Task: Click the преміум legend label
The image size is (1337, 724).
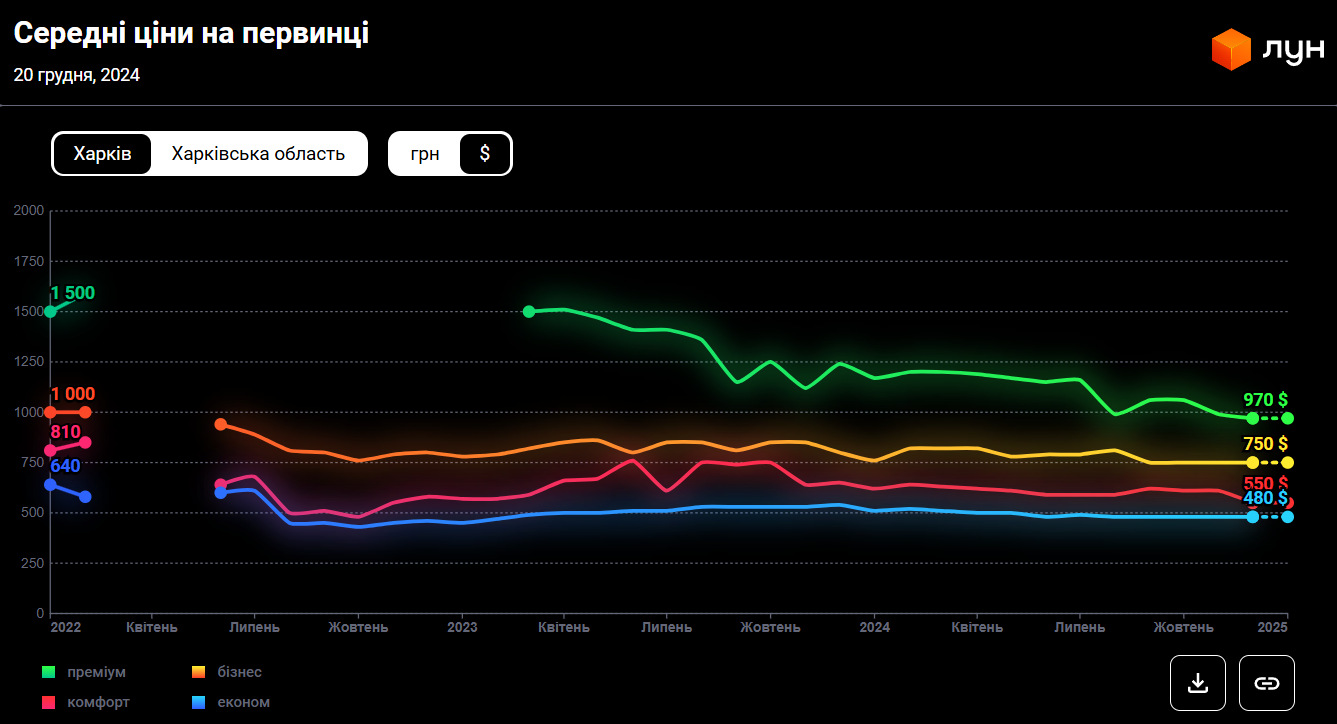Action: (x=96, y=672)
